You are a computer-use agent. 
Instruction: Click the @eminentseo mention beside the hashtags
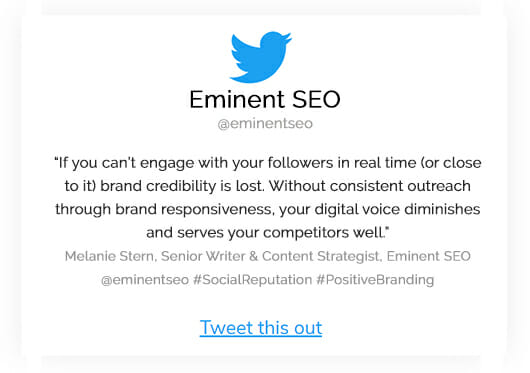click(145, 280)
